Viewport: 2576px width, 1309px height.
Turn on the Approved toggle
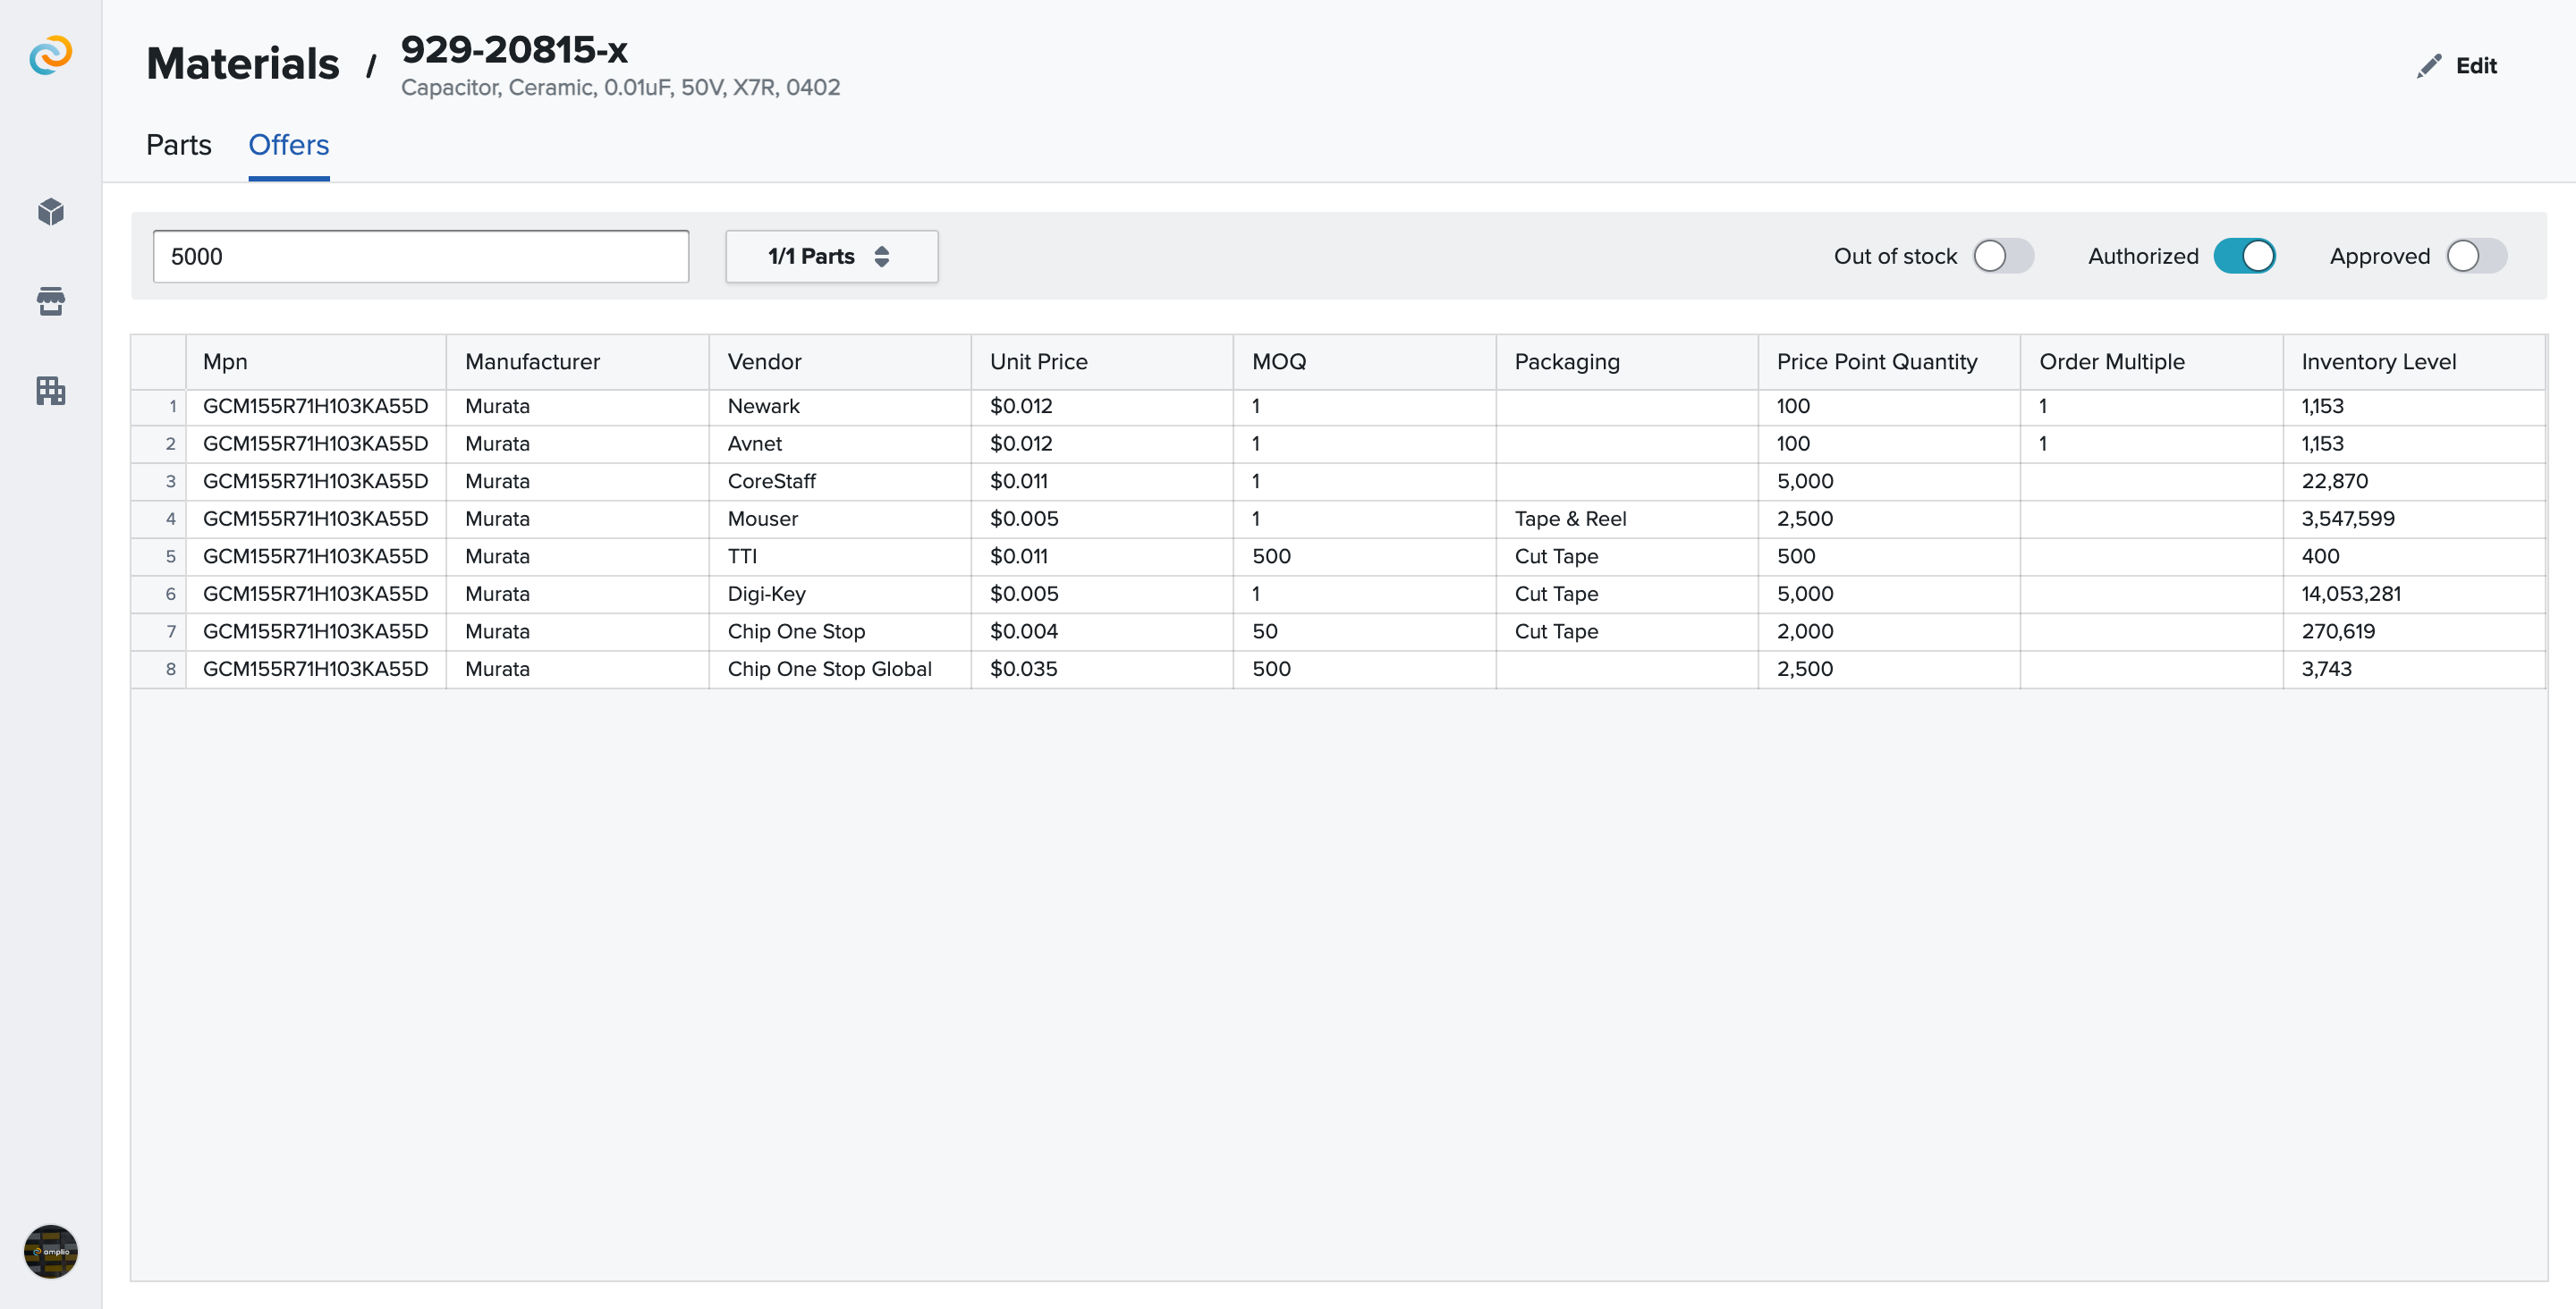pyautogui.click(x=2476, y=256)
